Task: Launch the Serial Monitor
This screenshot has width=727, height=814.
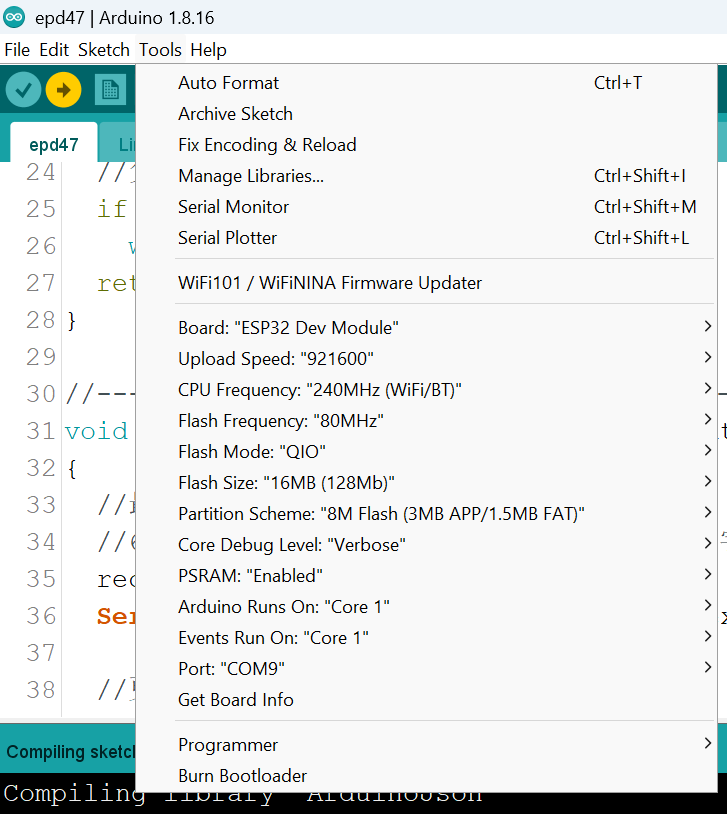Action: pos(233,207)
